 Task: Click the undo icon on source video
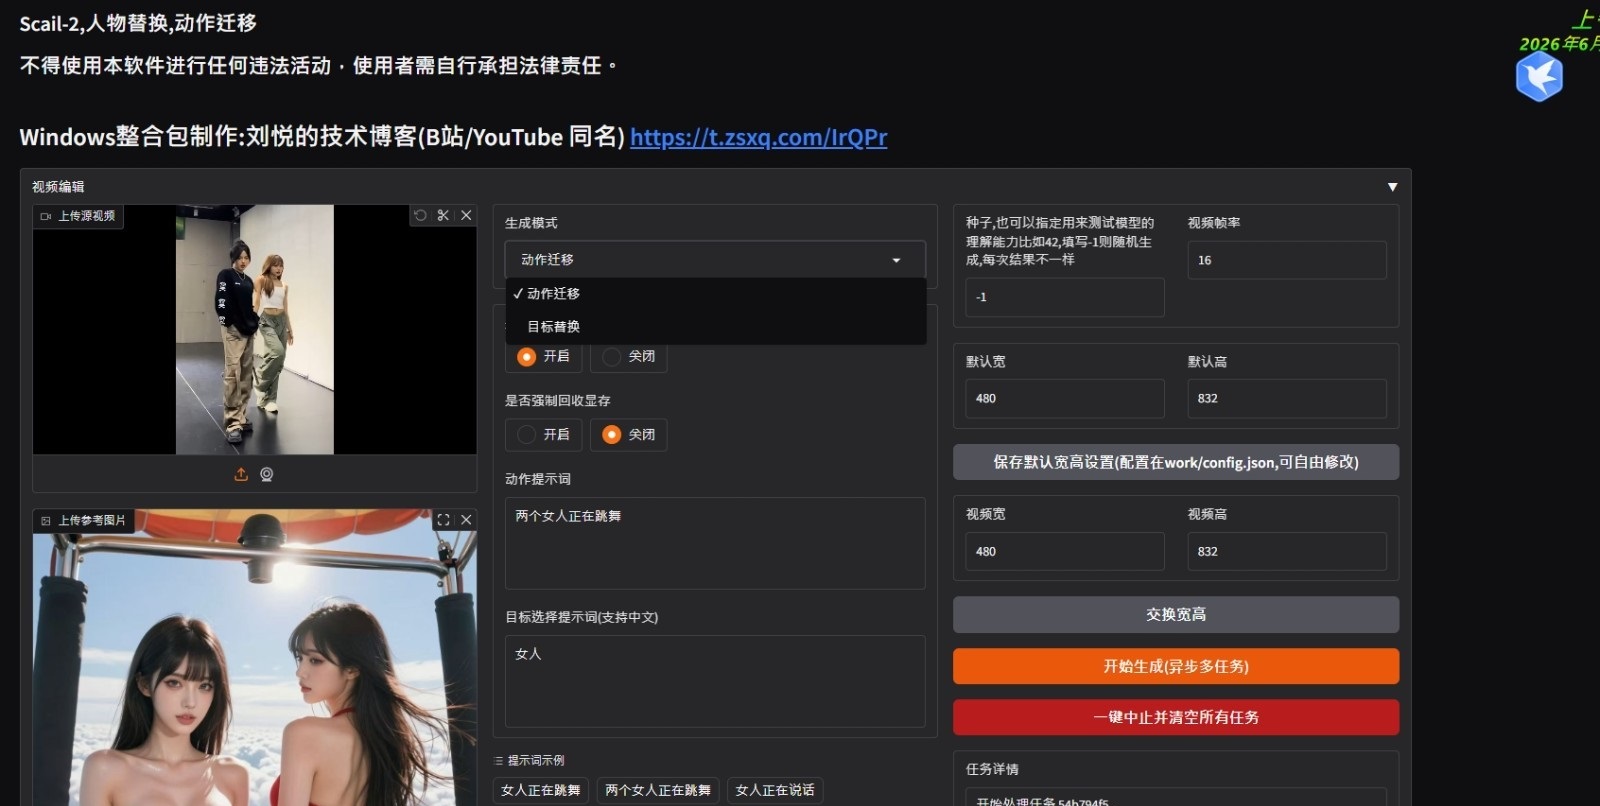coord(420,215)
